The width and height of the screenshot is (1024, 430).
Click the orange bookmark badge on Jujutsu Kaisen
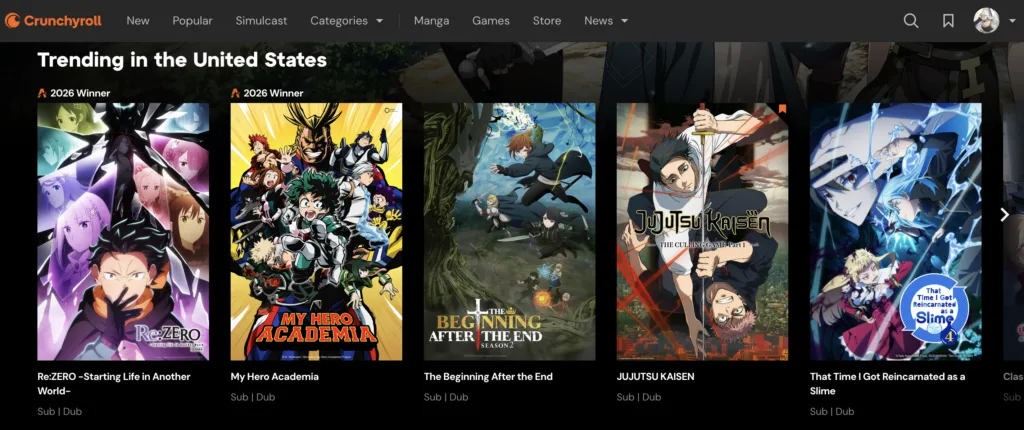(x=782, y=109)
